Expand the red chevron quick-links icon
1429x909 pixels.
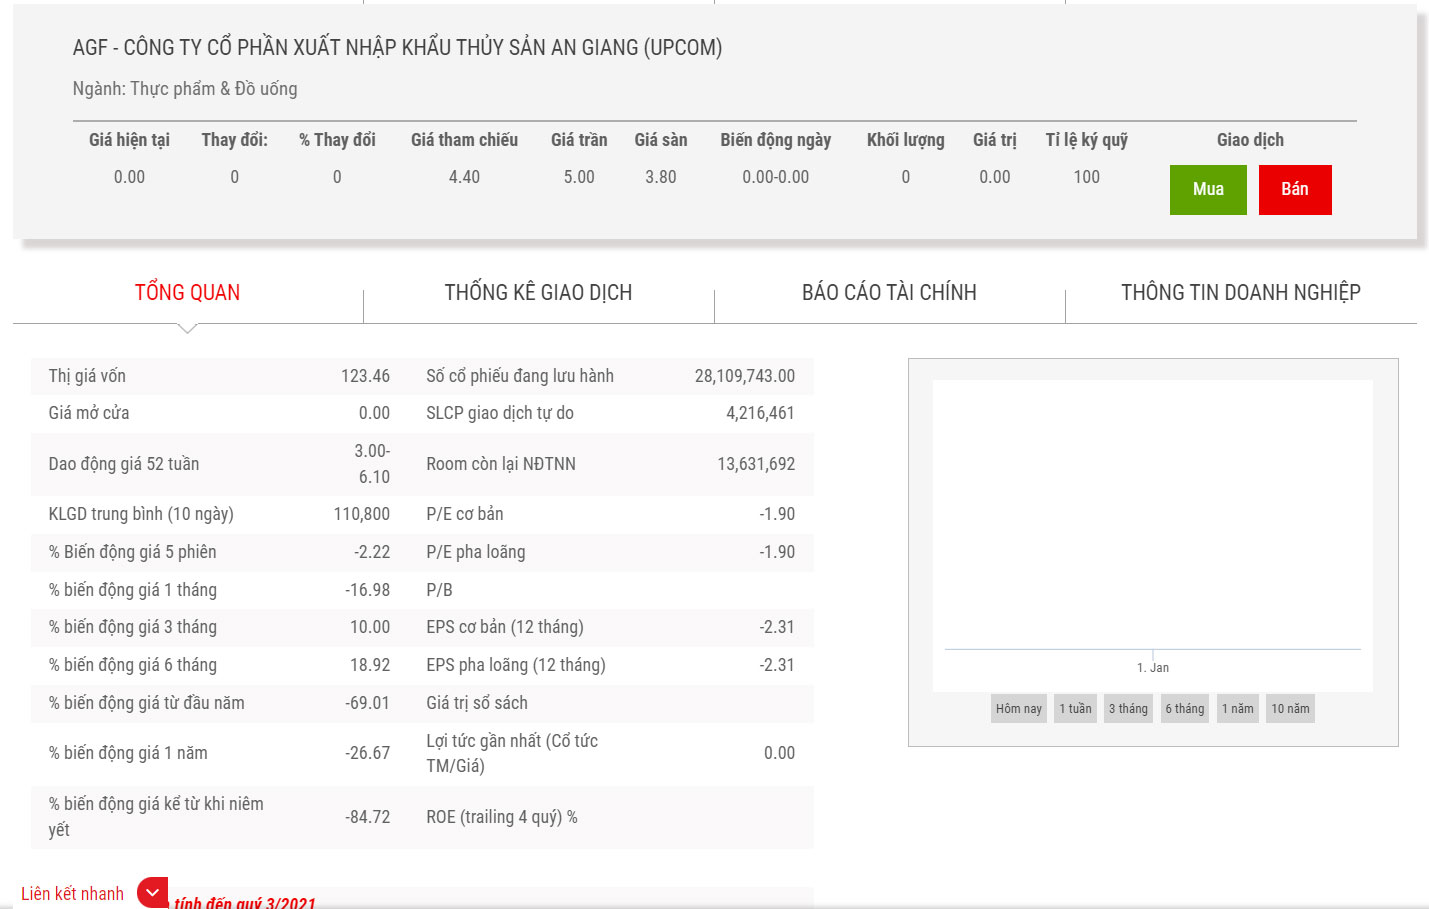click(152, 893)
